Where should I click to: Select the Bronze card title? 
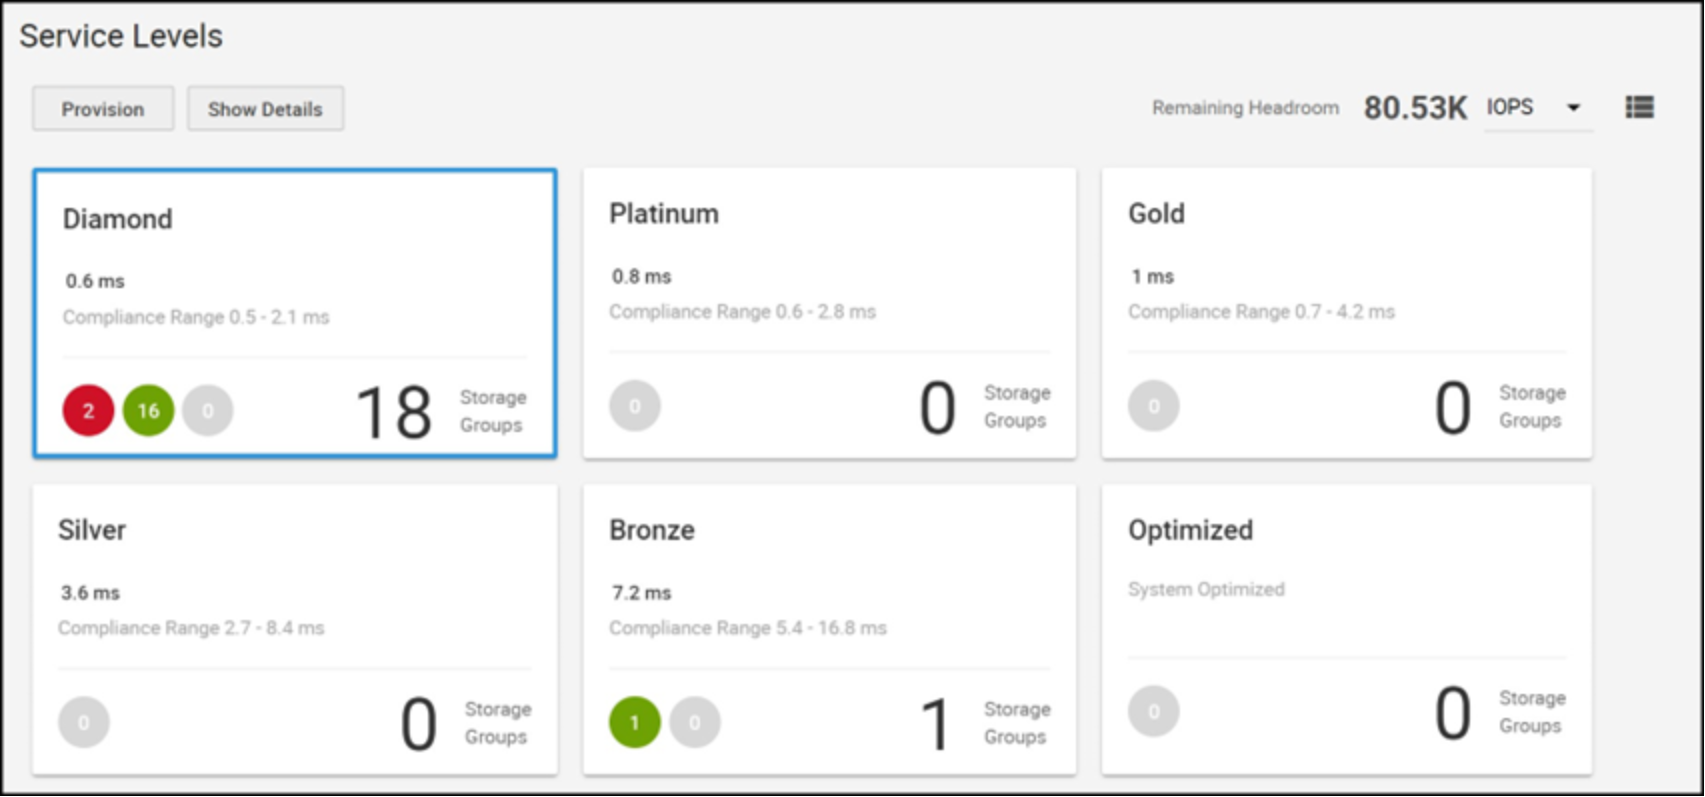click(x=652, y=530)
